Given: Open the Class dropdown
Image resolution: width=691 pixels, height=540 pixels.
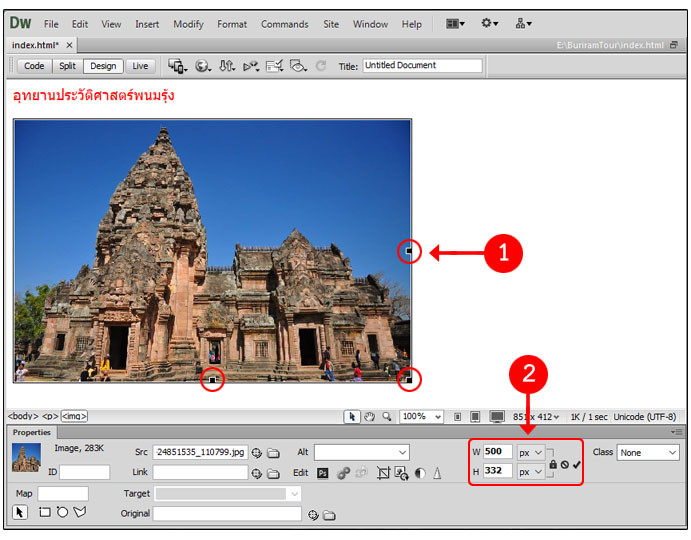Looking at the screenshot, I should coord(648,452).
